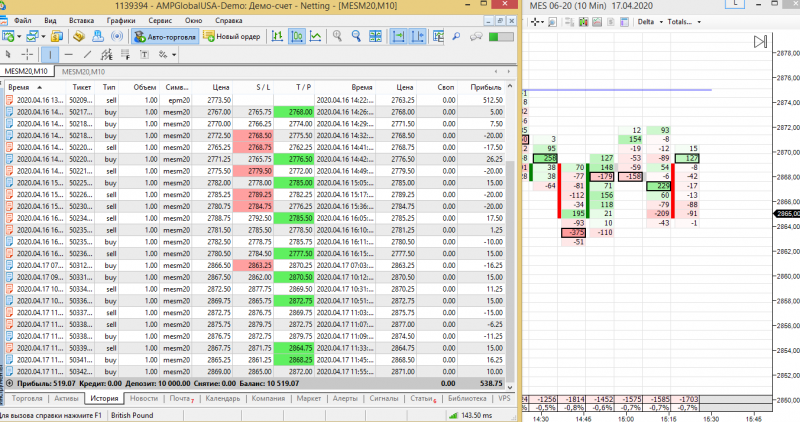The height and width of the screenshot is (422, 800).
Task: Toggle the Auto-trading button
Action: [x=164, y=37]
